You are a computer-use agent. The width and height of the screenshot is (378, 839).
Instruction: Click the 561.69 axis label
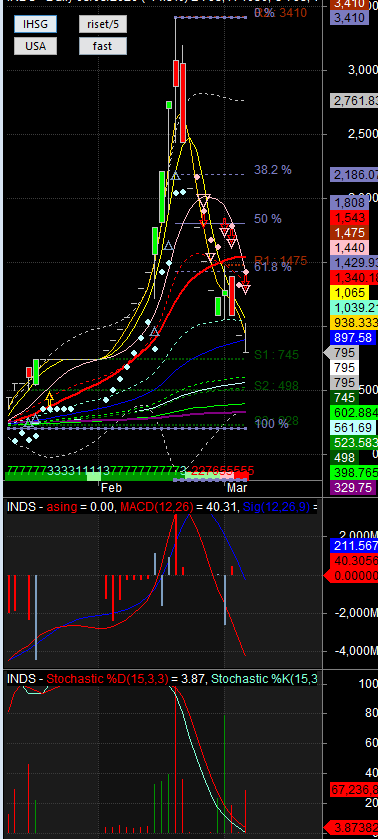coord(353,428)
